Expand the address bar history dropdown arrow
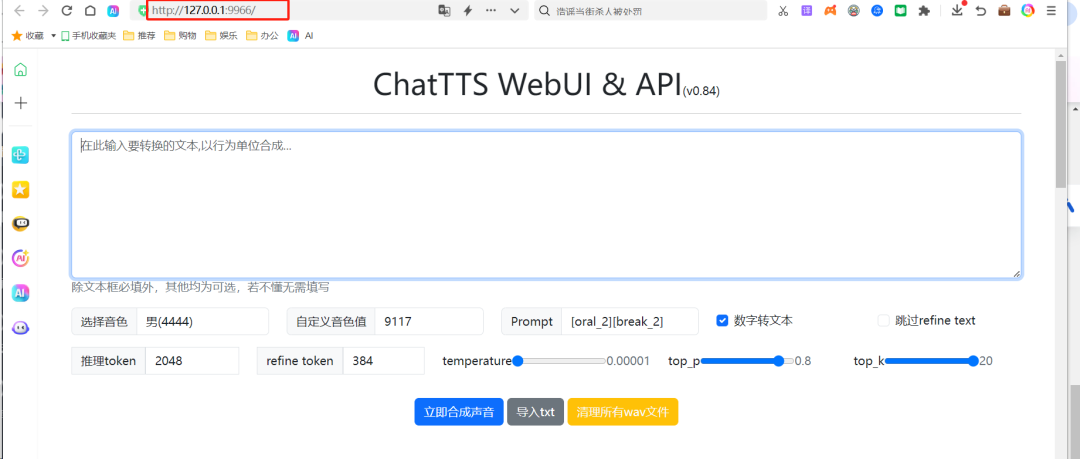This screenshot has width=1080, height=459. [x=515, y=10]
